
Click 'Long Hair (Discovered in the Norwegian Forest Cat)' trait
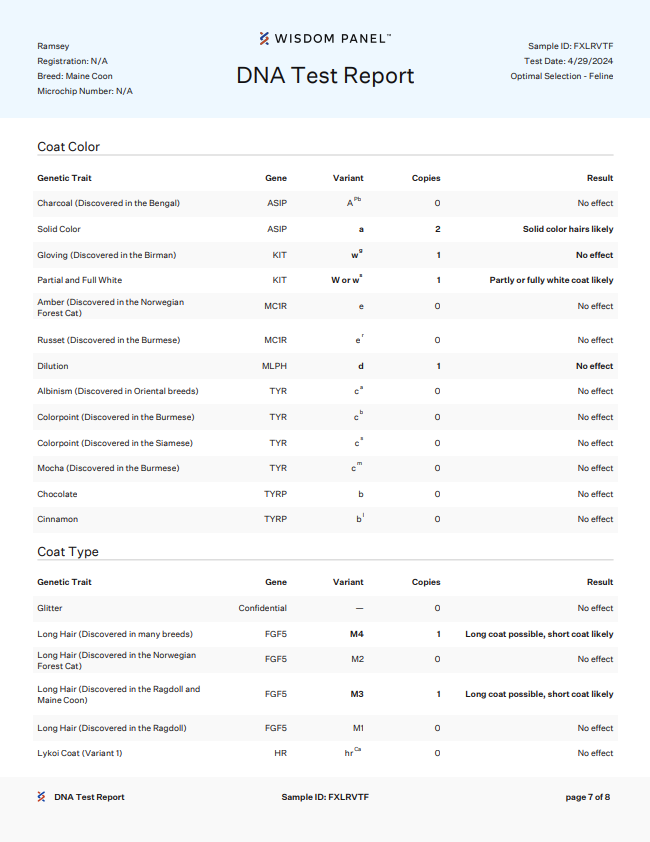click(x=117, y=660)
